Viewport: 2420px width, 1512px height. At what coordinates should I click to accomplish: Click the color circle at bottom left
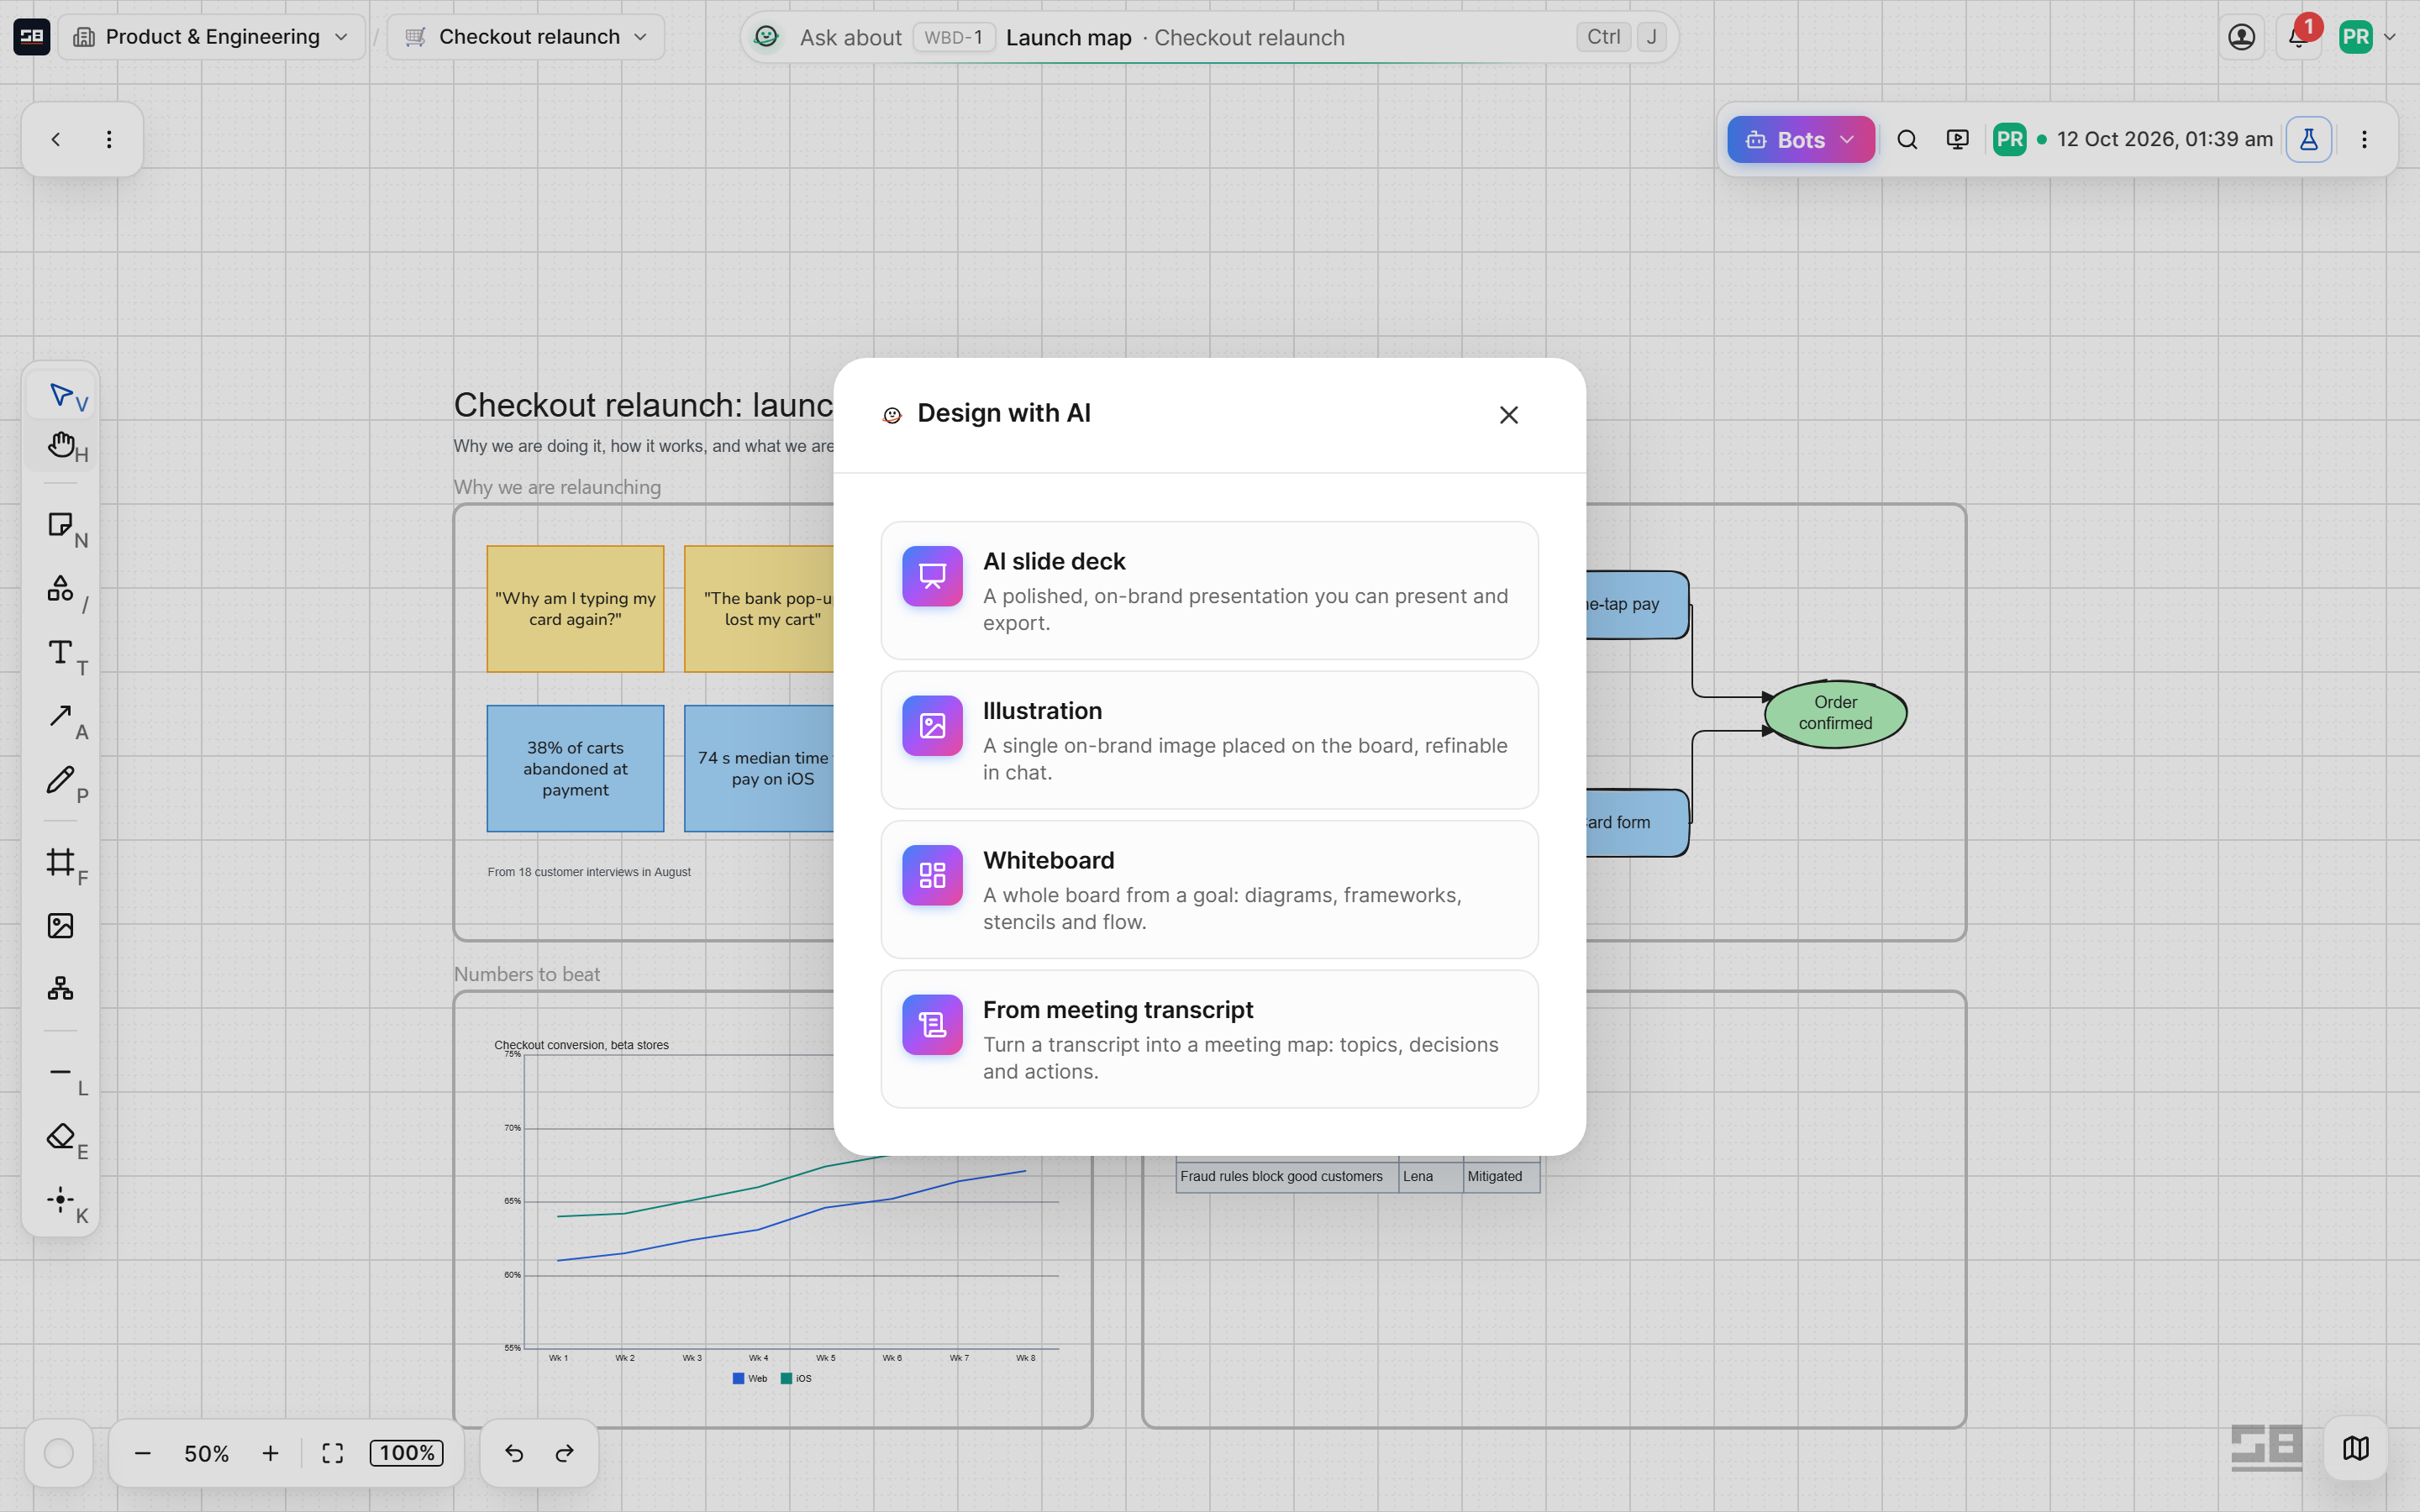59,1453
